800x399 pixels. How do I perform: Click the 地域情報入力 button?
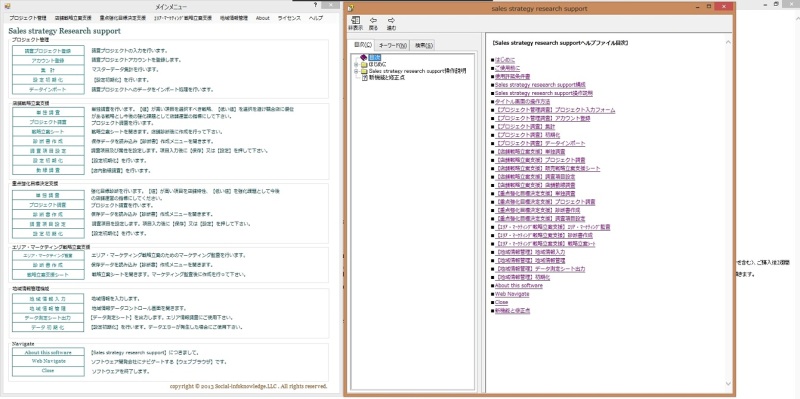[x=48, y=298]
